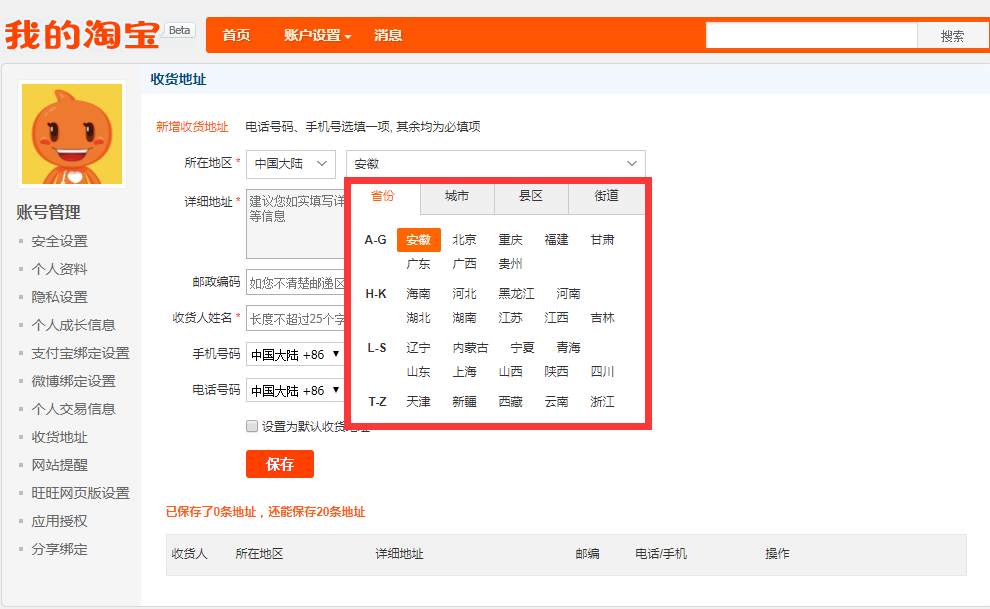Go to 首页 in top navigation
The image size is (990, 609).
click(236, 35)
